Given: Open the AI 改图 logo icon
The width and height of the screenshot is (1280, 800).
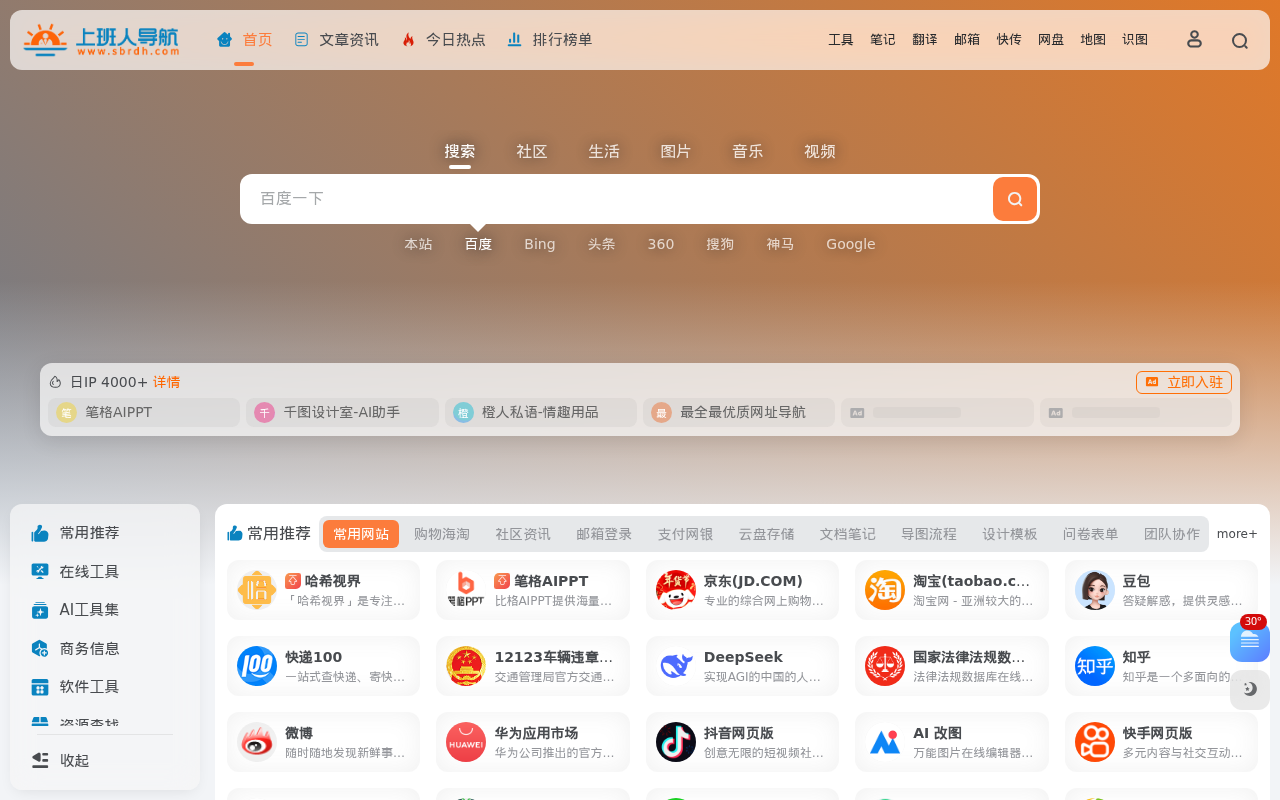Looking at the screenshot, I should pyautogui.click(x=885, y=742).
